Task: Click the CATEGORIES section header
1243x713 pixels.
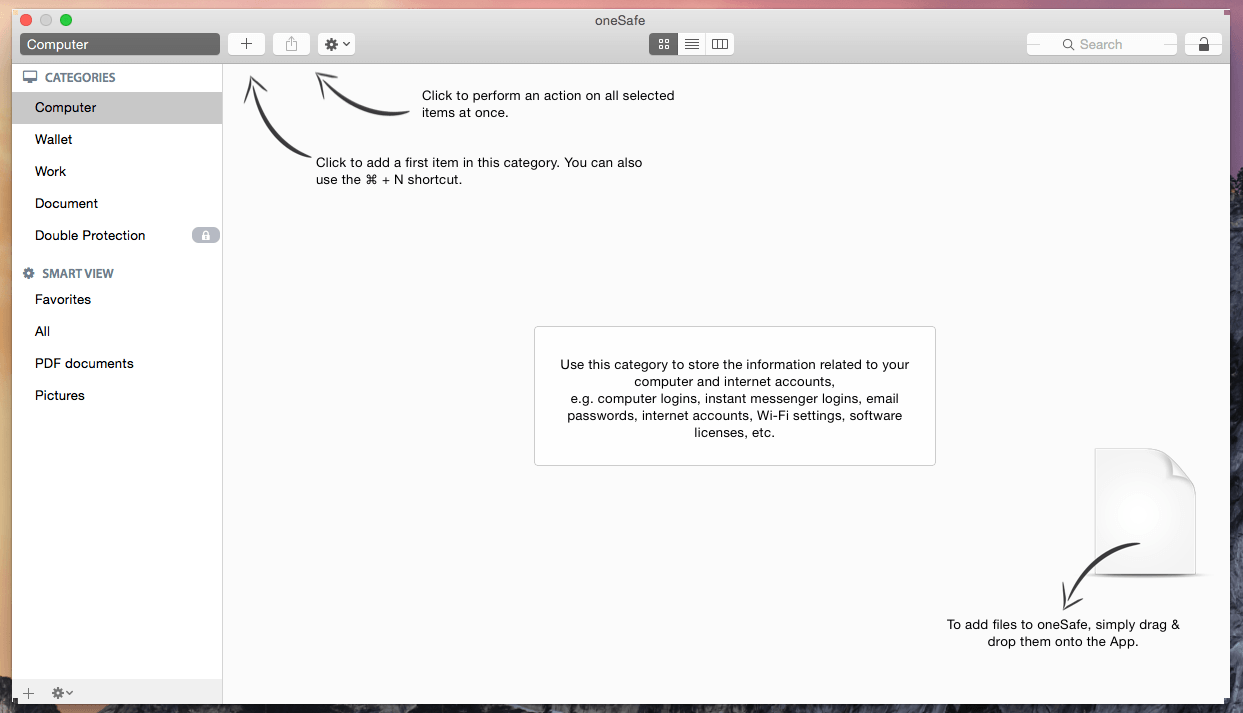Action: 80,77
